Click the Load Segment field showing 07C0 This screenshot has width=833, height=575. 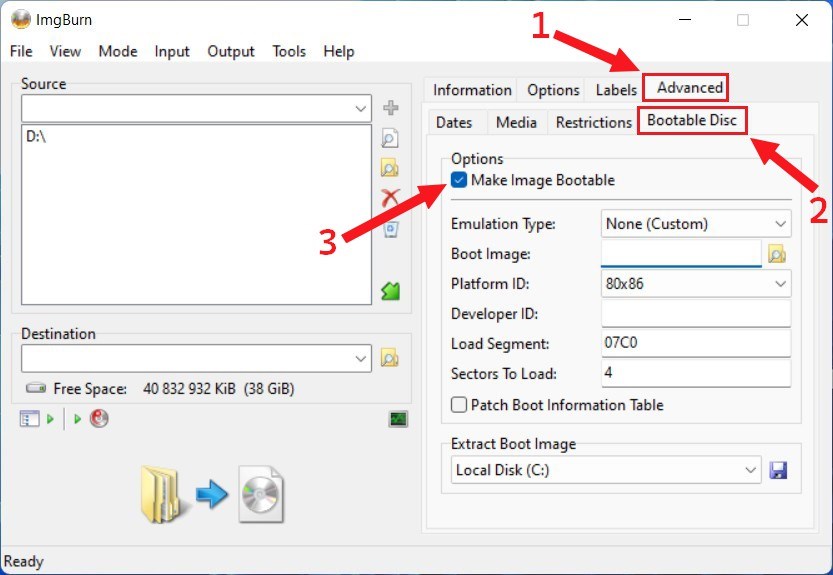pos(696,343)
